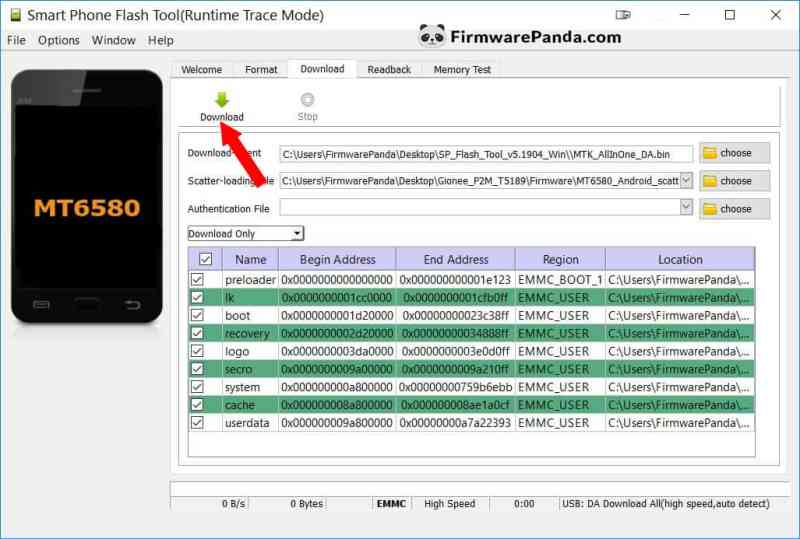Viewport: 800px width, 539px height.
Task: Click the Authentication File choose folder icon
Action: coord(710,209)
